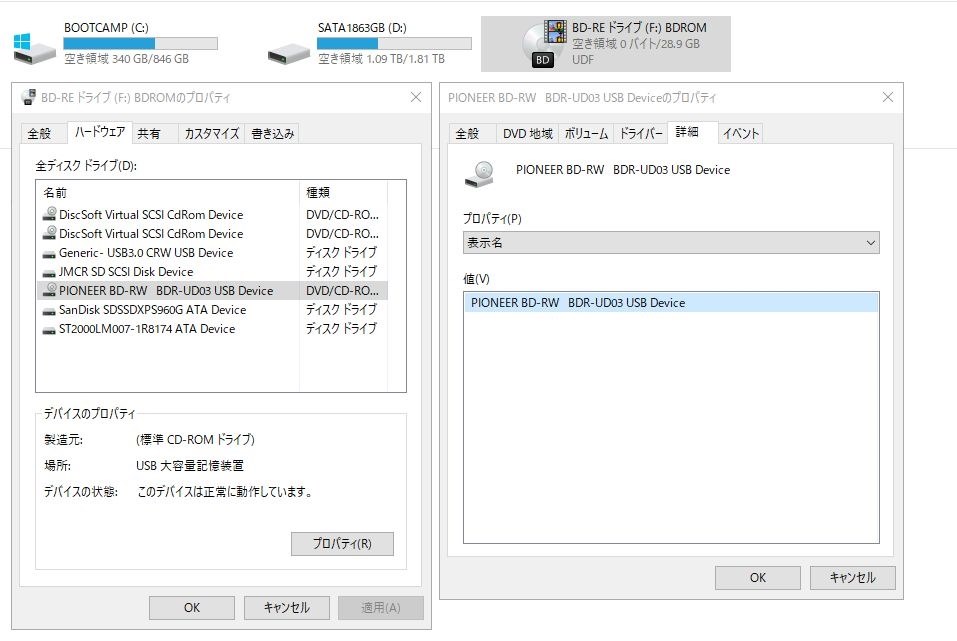Select Generic- USB3.0 CRW USB Device row
Image resolution: width=957 pixels, height=641 pixels.
(x=212, y=253)
